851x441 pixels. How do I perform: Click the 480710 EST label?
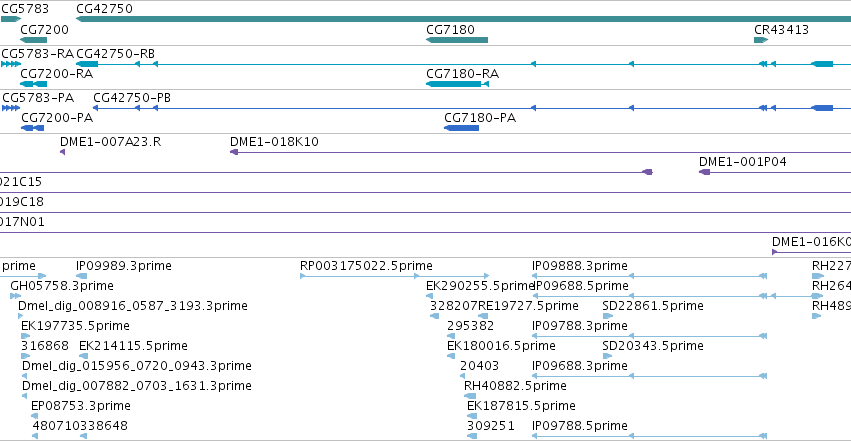pos(56,426)
